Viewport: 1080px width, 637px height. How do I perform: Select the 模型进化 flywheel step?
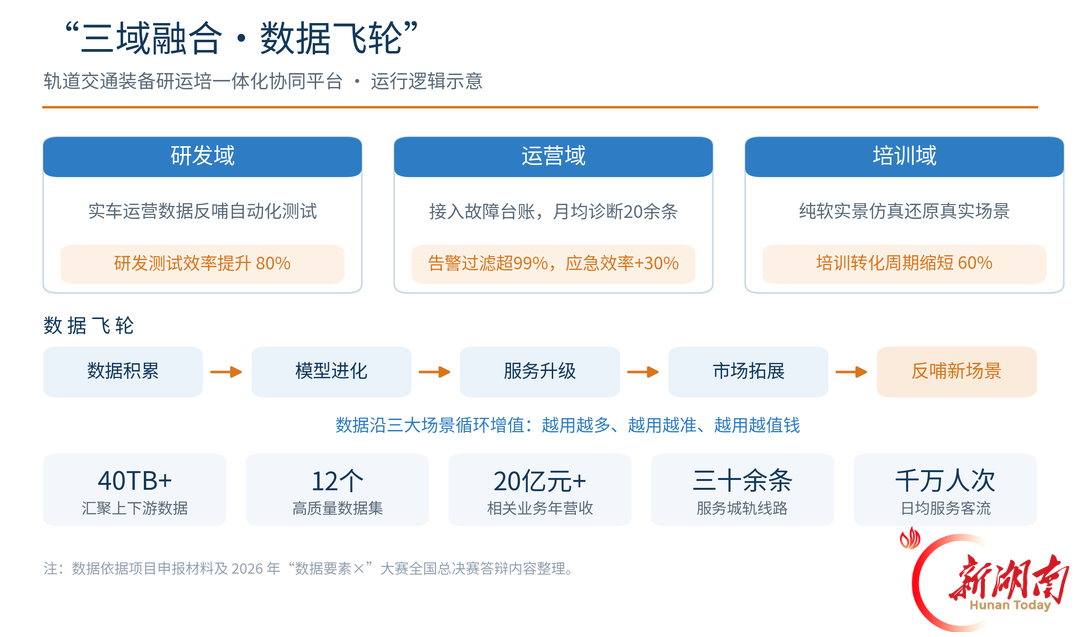pos(331,372)
